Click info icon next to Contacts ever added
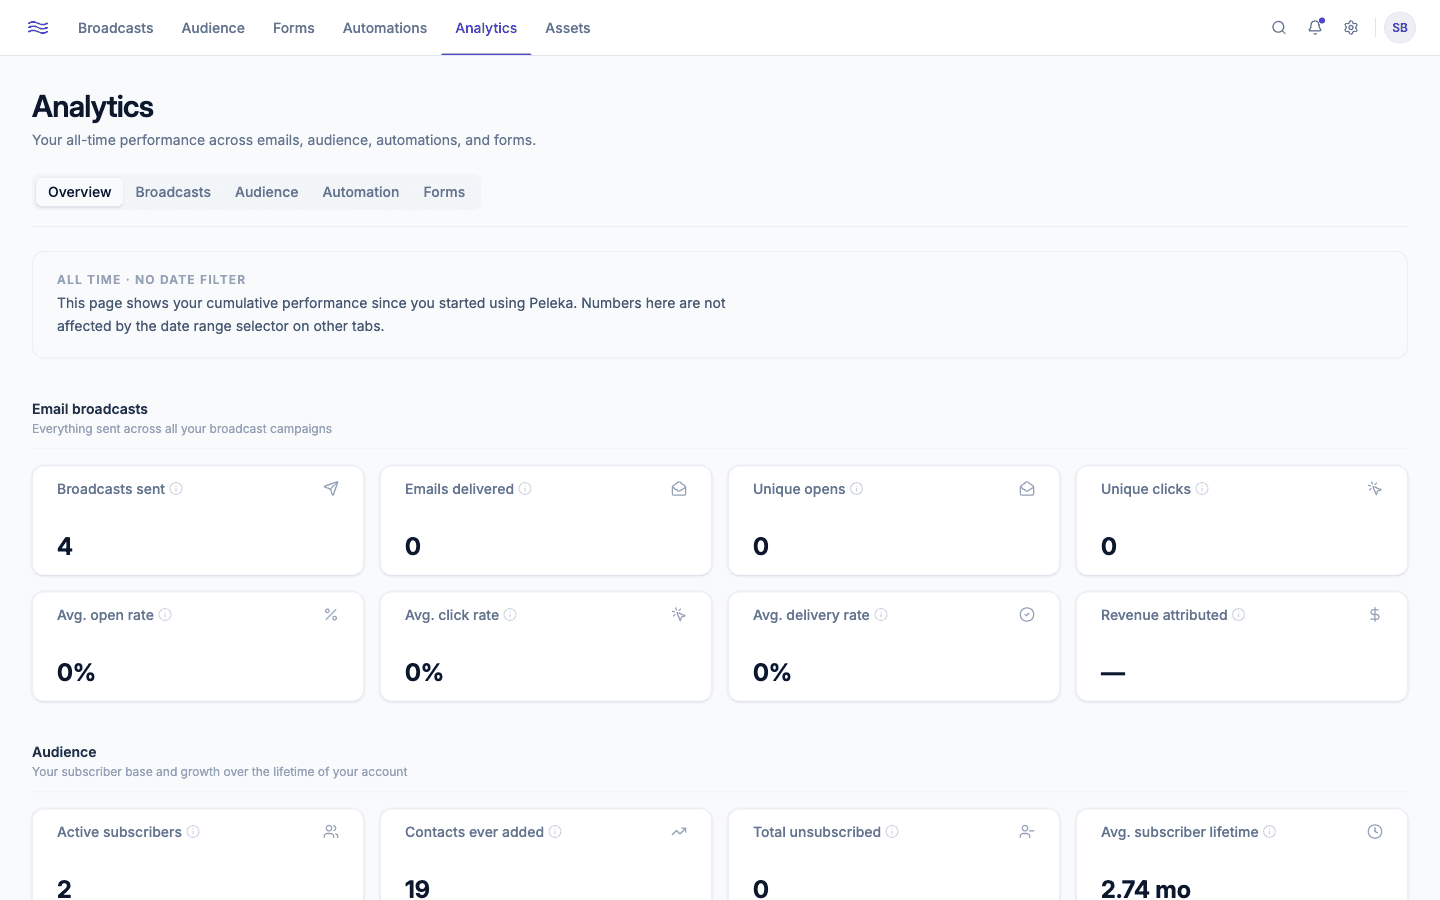This screenshot has height=900, width=1440. pos(555,832)
